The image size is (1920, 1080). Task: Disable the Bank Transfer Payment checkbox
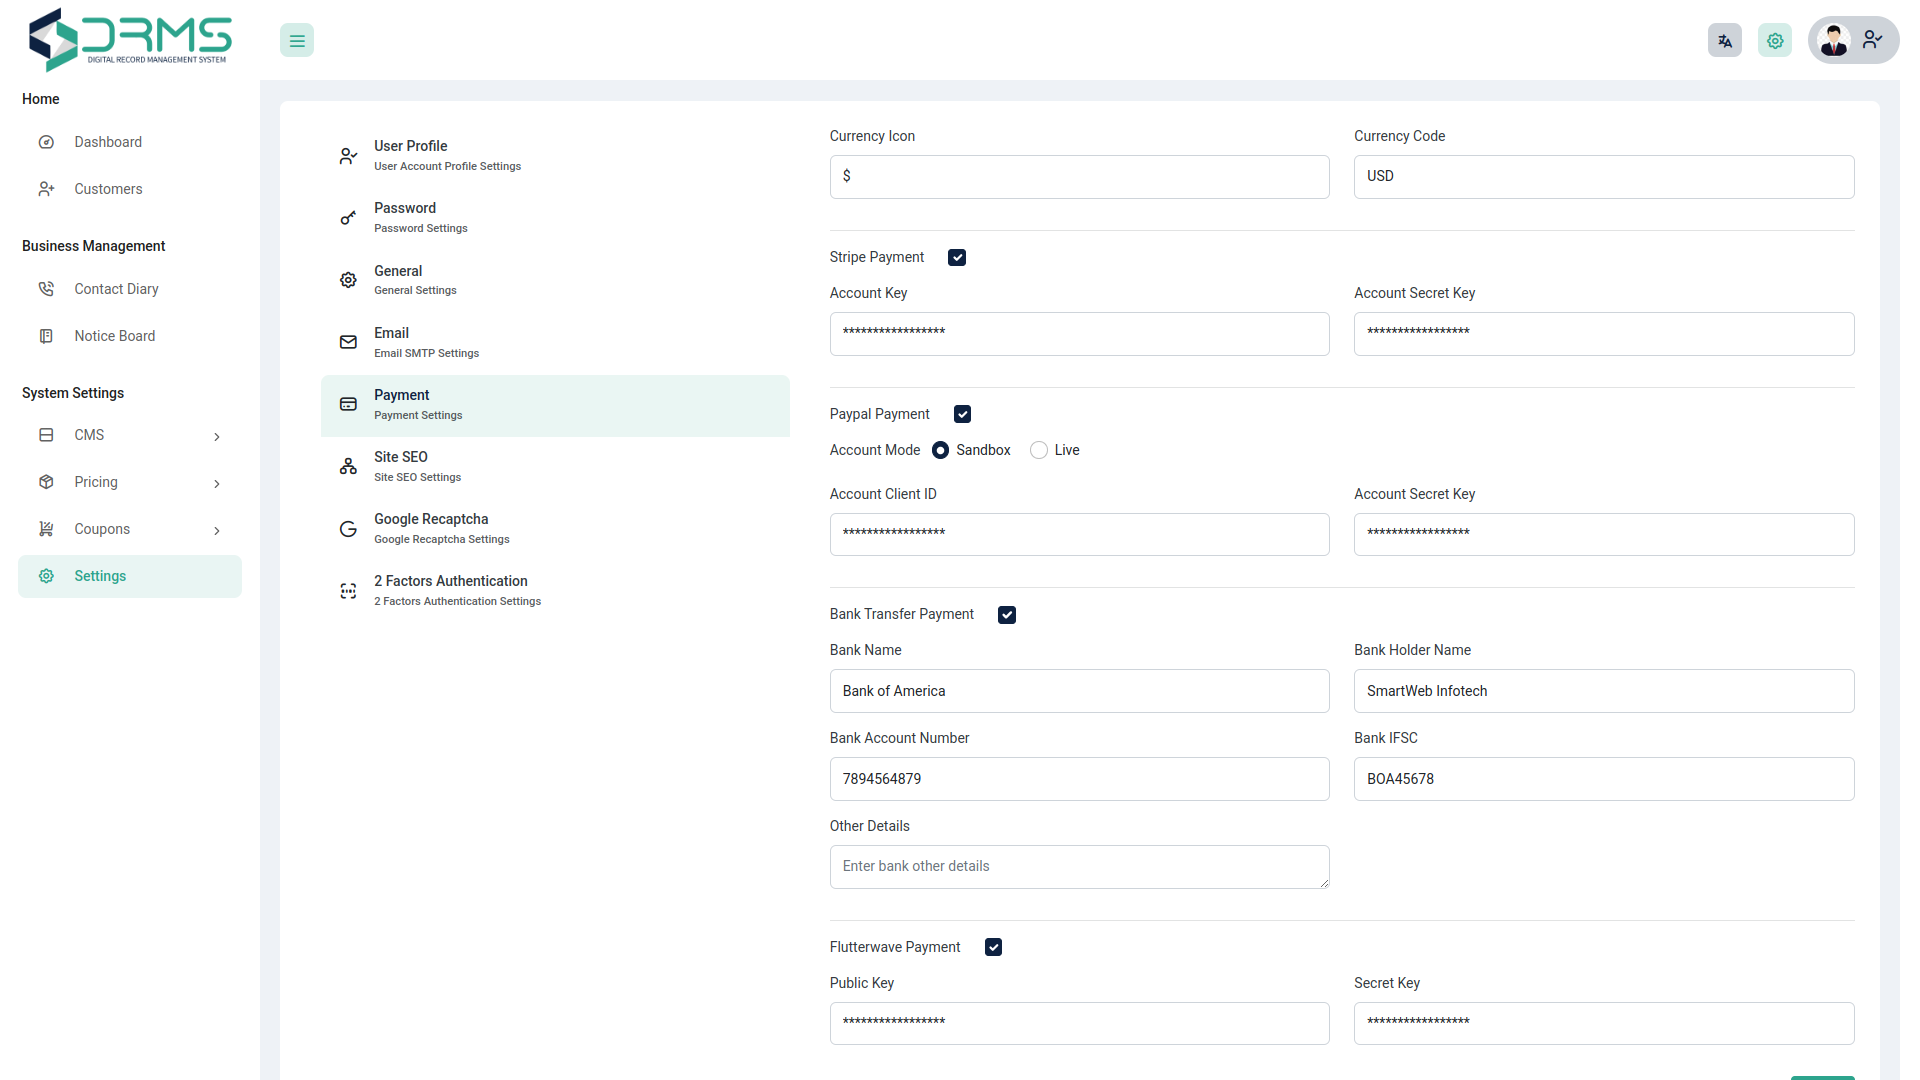coord(1007,615)
